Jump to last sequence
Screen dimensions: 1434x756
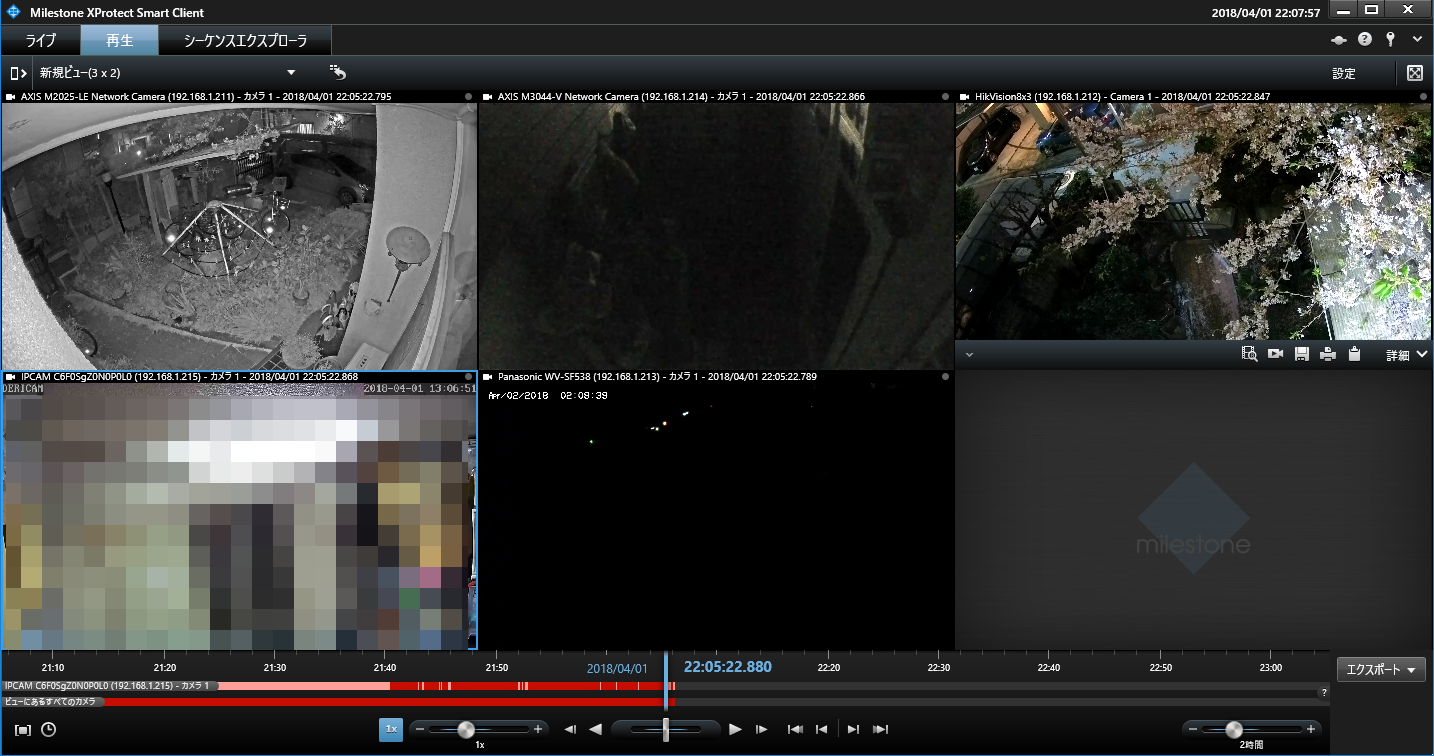click(880, 729)
